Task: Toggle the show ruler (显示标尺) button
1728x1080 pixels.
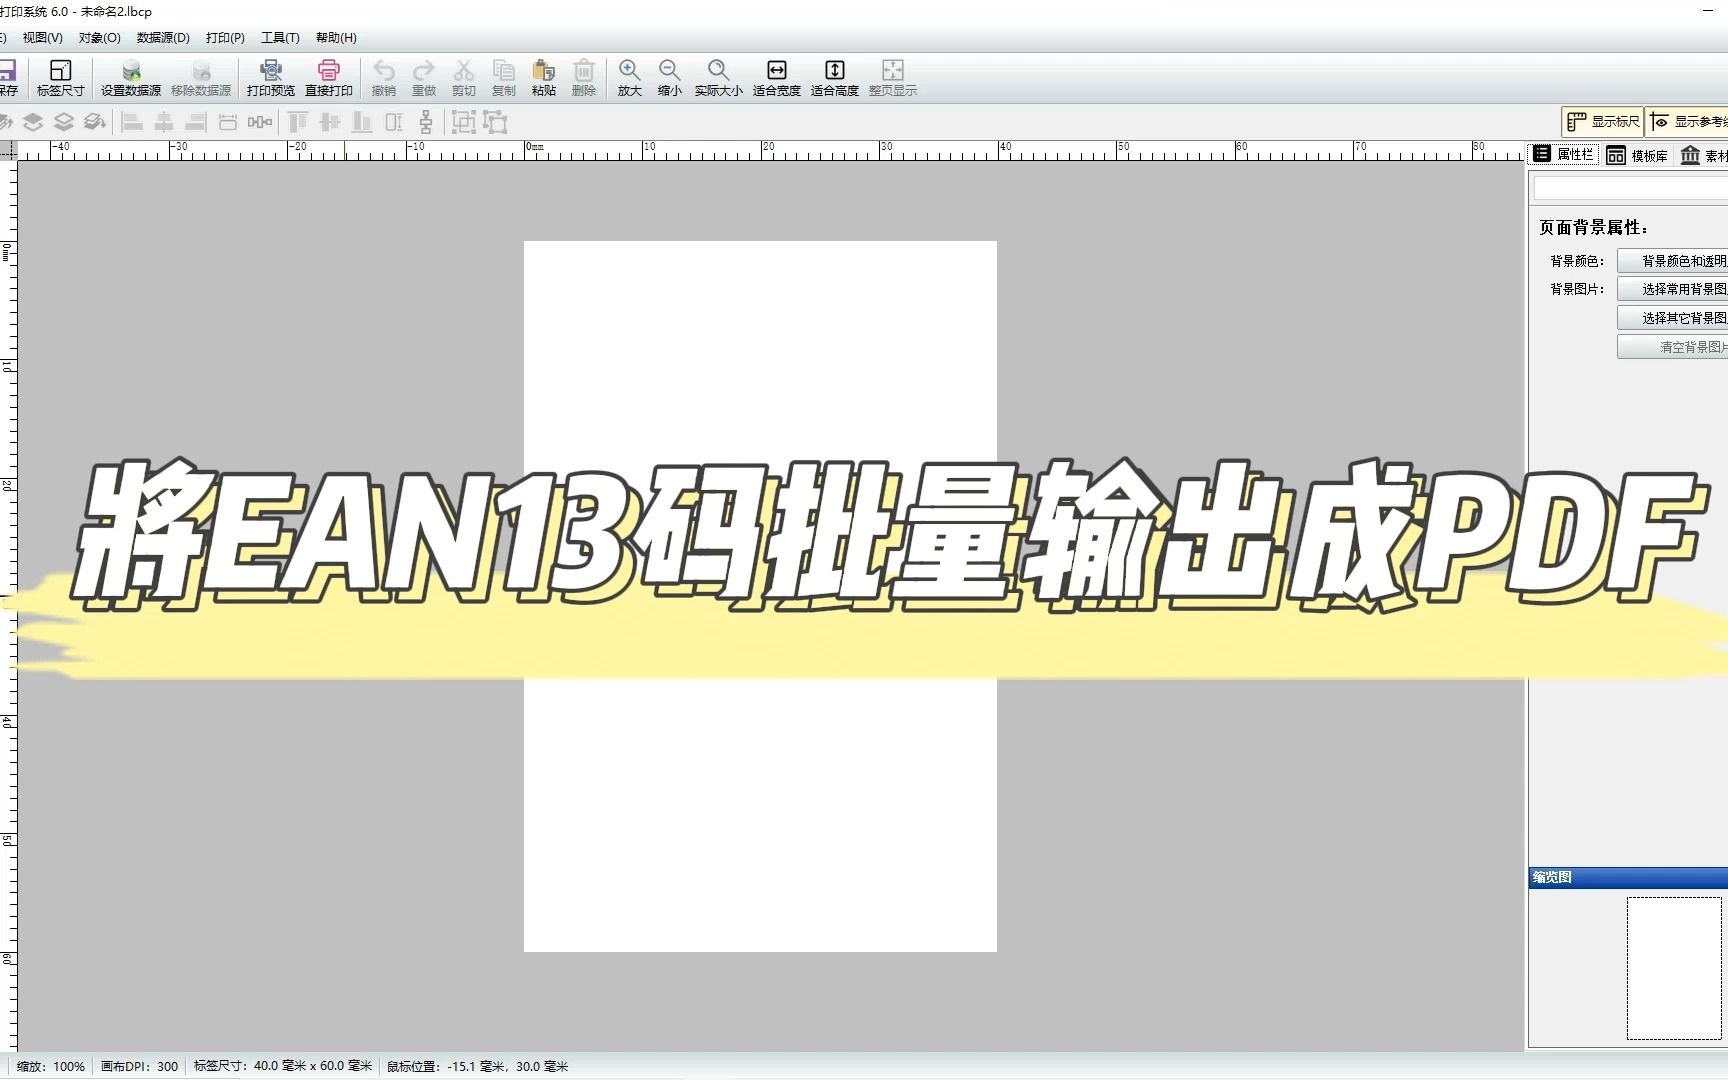Action: click(1603, 122)
